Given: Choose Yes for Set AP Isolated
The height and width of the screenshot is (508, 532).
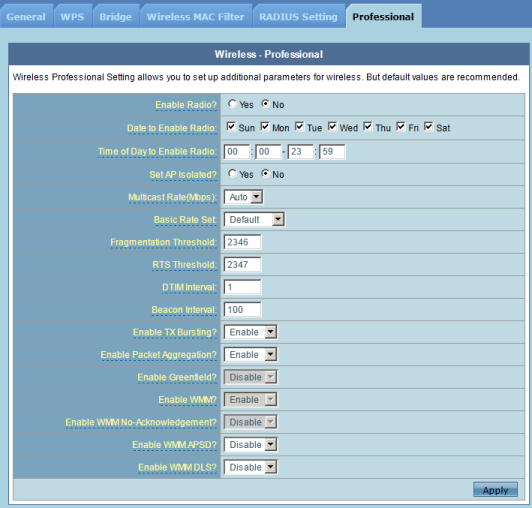Looking at the screenshot, I should click(232, 174).
